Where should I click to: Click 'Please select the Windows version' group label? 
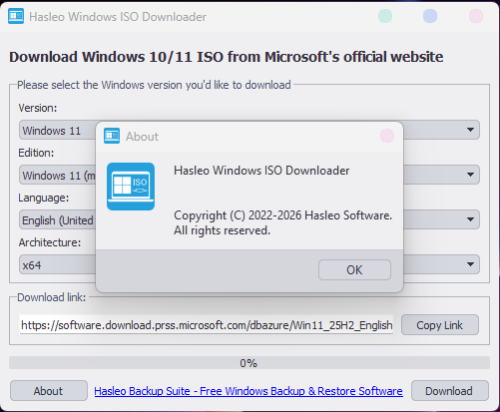click(x=154, y=85)
